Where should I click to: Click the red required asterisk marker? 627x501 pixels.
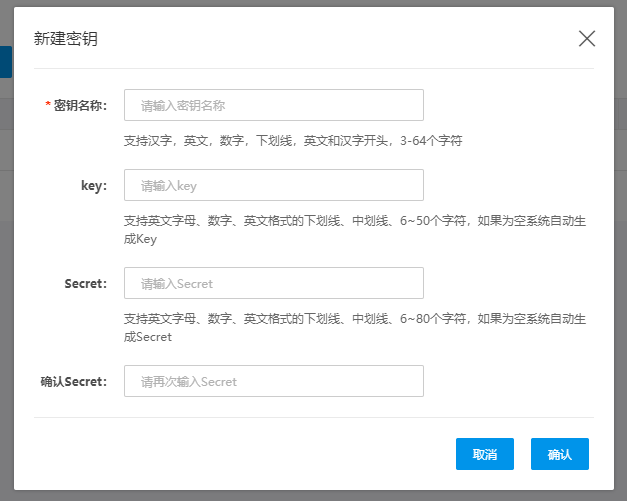coord(48,105)
